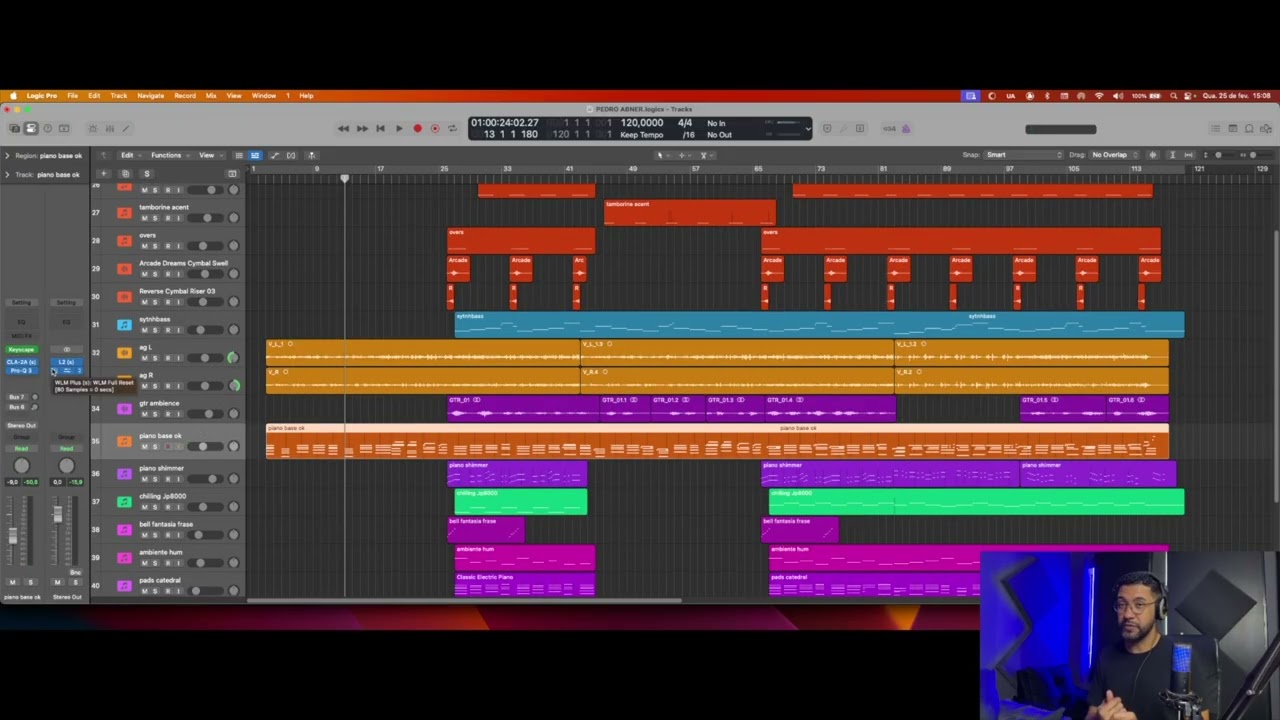Solo the sytnhbass track

[x=155, y=330]
